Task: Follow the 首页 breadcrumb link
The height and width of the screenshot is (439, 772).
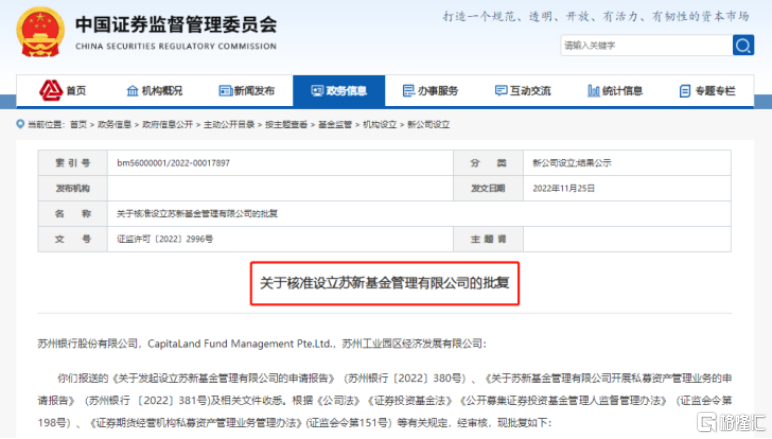Action: pos(78,125)
